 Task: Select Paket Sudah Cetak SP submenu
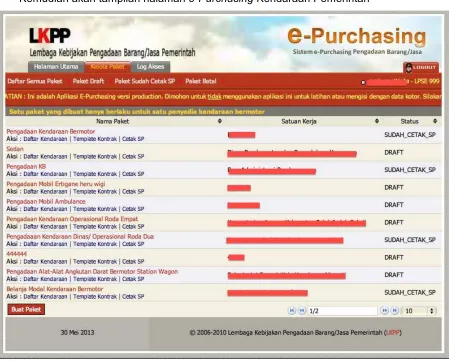coord(145,81)
